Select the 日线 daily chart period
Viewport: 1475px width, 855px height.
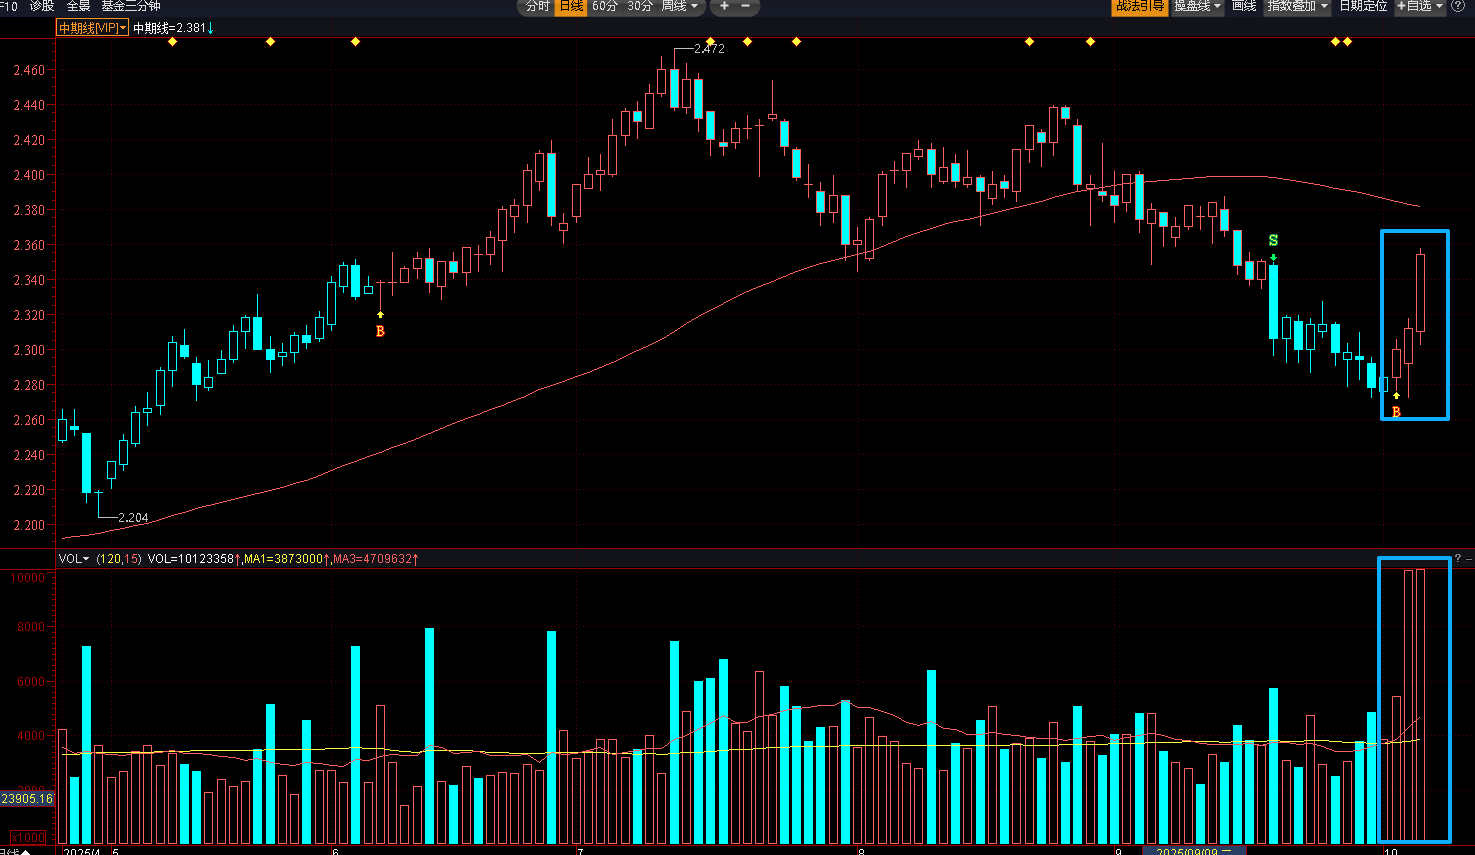(571, 6)
